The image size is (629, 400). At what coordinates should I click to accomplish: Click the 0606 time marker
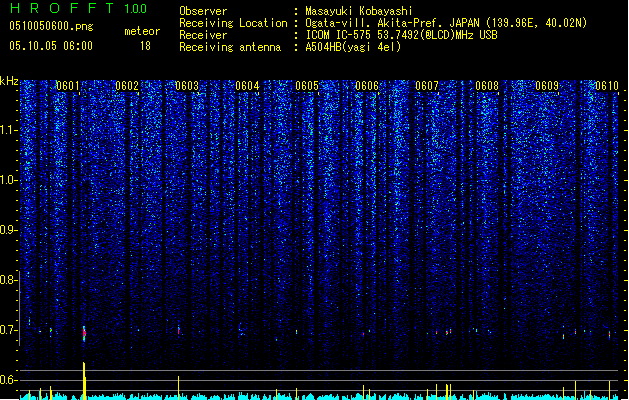point(367,86)
